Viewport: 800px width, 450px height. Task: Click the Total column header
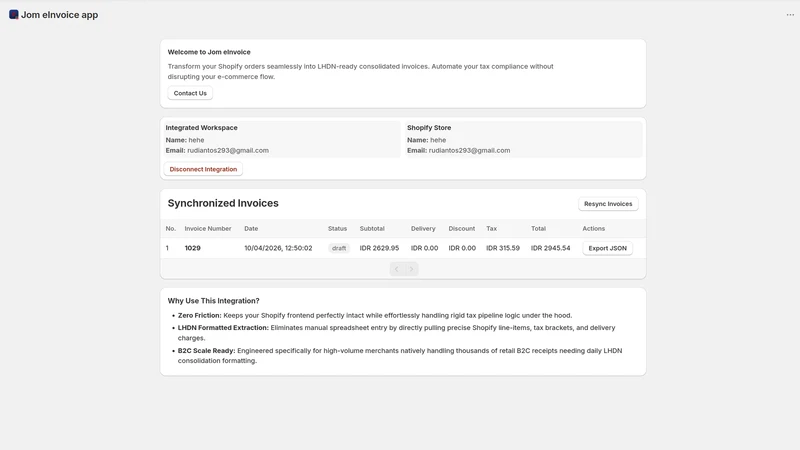click(x=538, y=229)
